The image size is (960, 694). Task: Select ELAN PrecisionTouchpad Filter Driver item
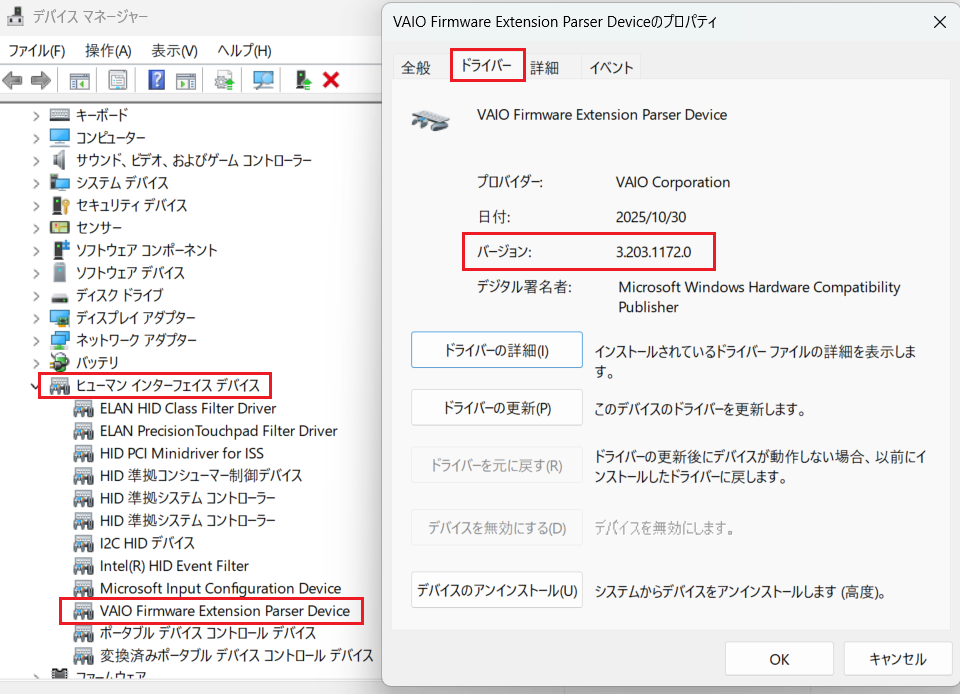[218, 431]
